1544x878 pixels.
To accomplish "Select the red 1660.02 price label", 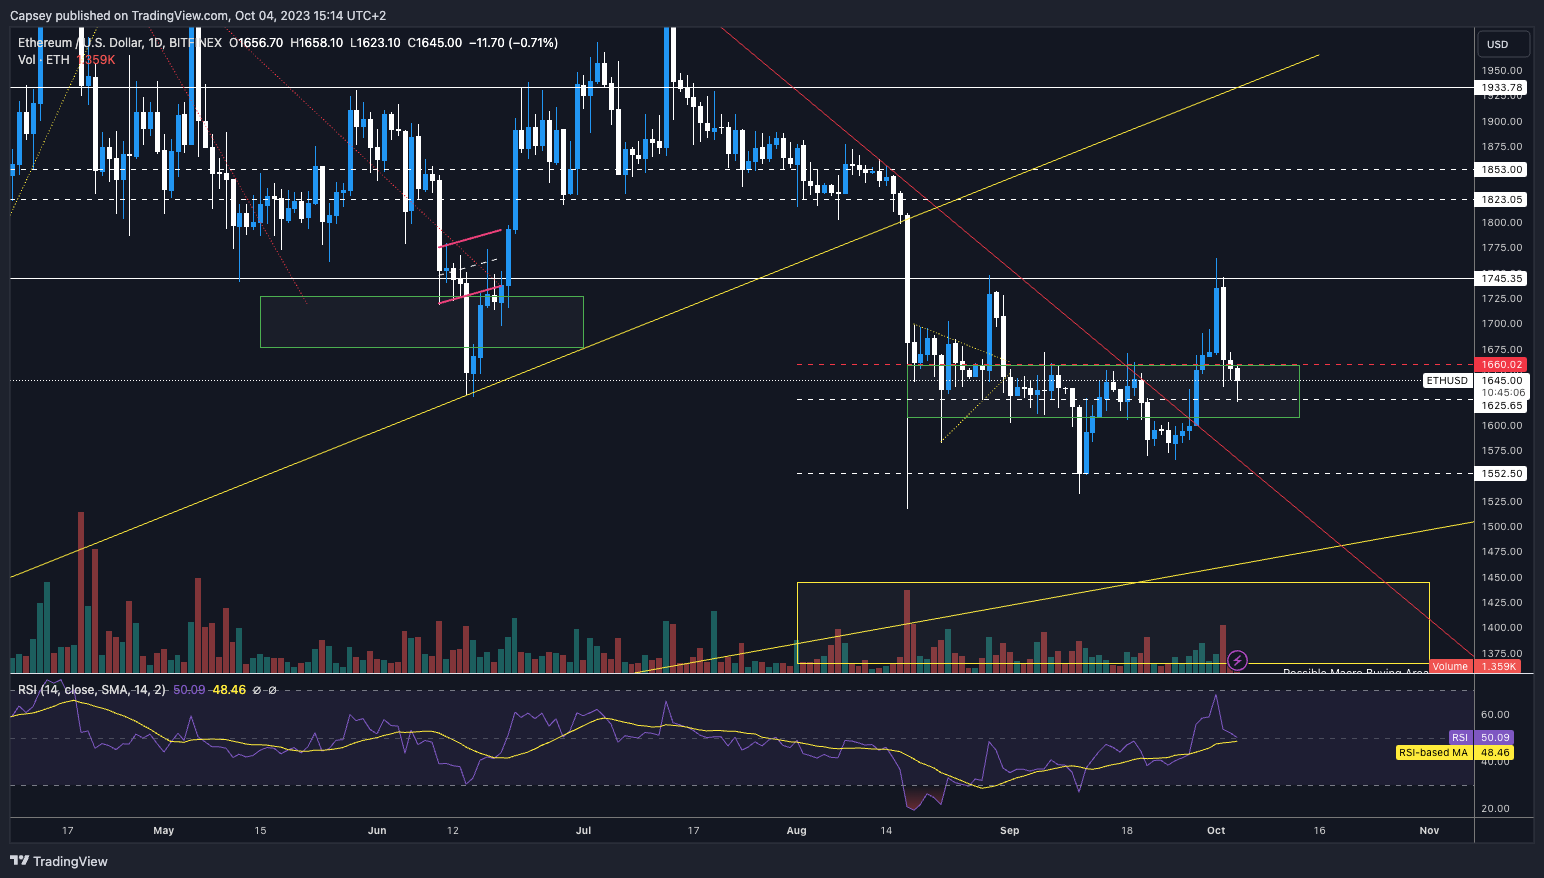I will point(1502,365).
